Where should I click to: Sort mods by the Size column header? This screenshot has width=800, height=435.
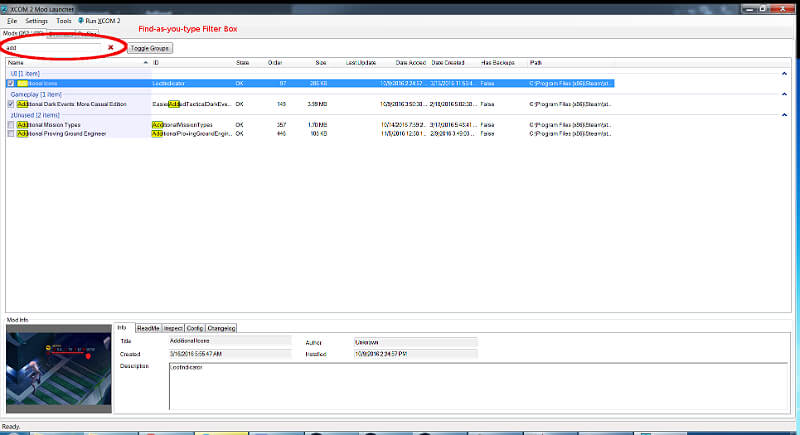[320, 62]
